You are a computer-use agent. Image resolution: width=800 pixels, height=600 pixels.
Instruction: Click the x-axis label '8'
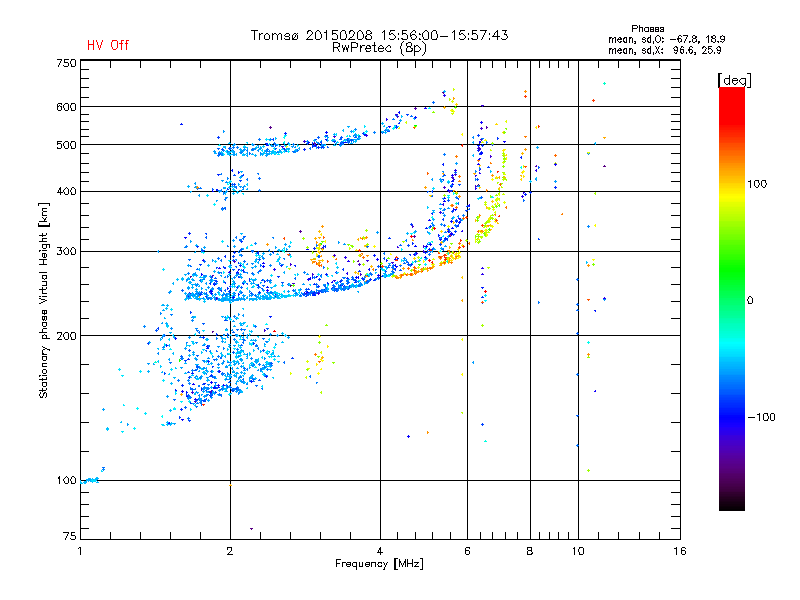530,551
